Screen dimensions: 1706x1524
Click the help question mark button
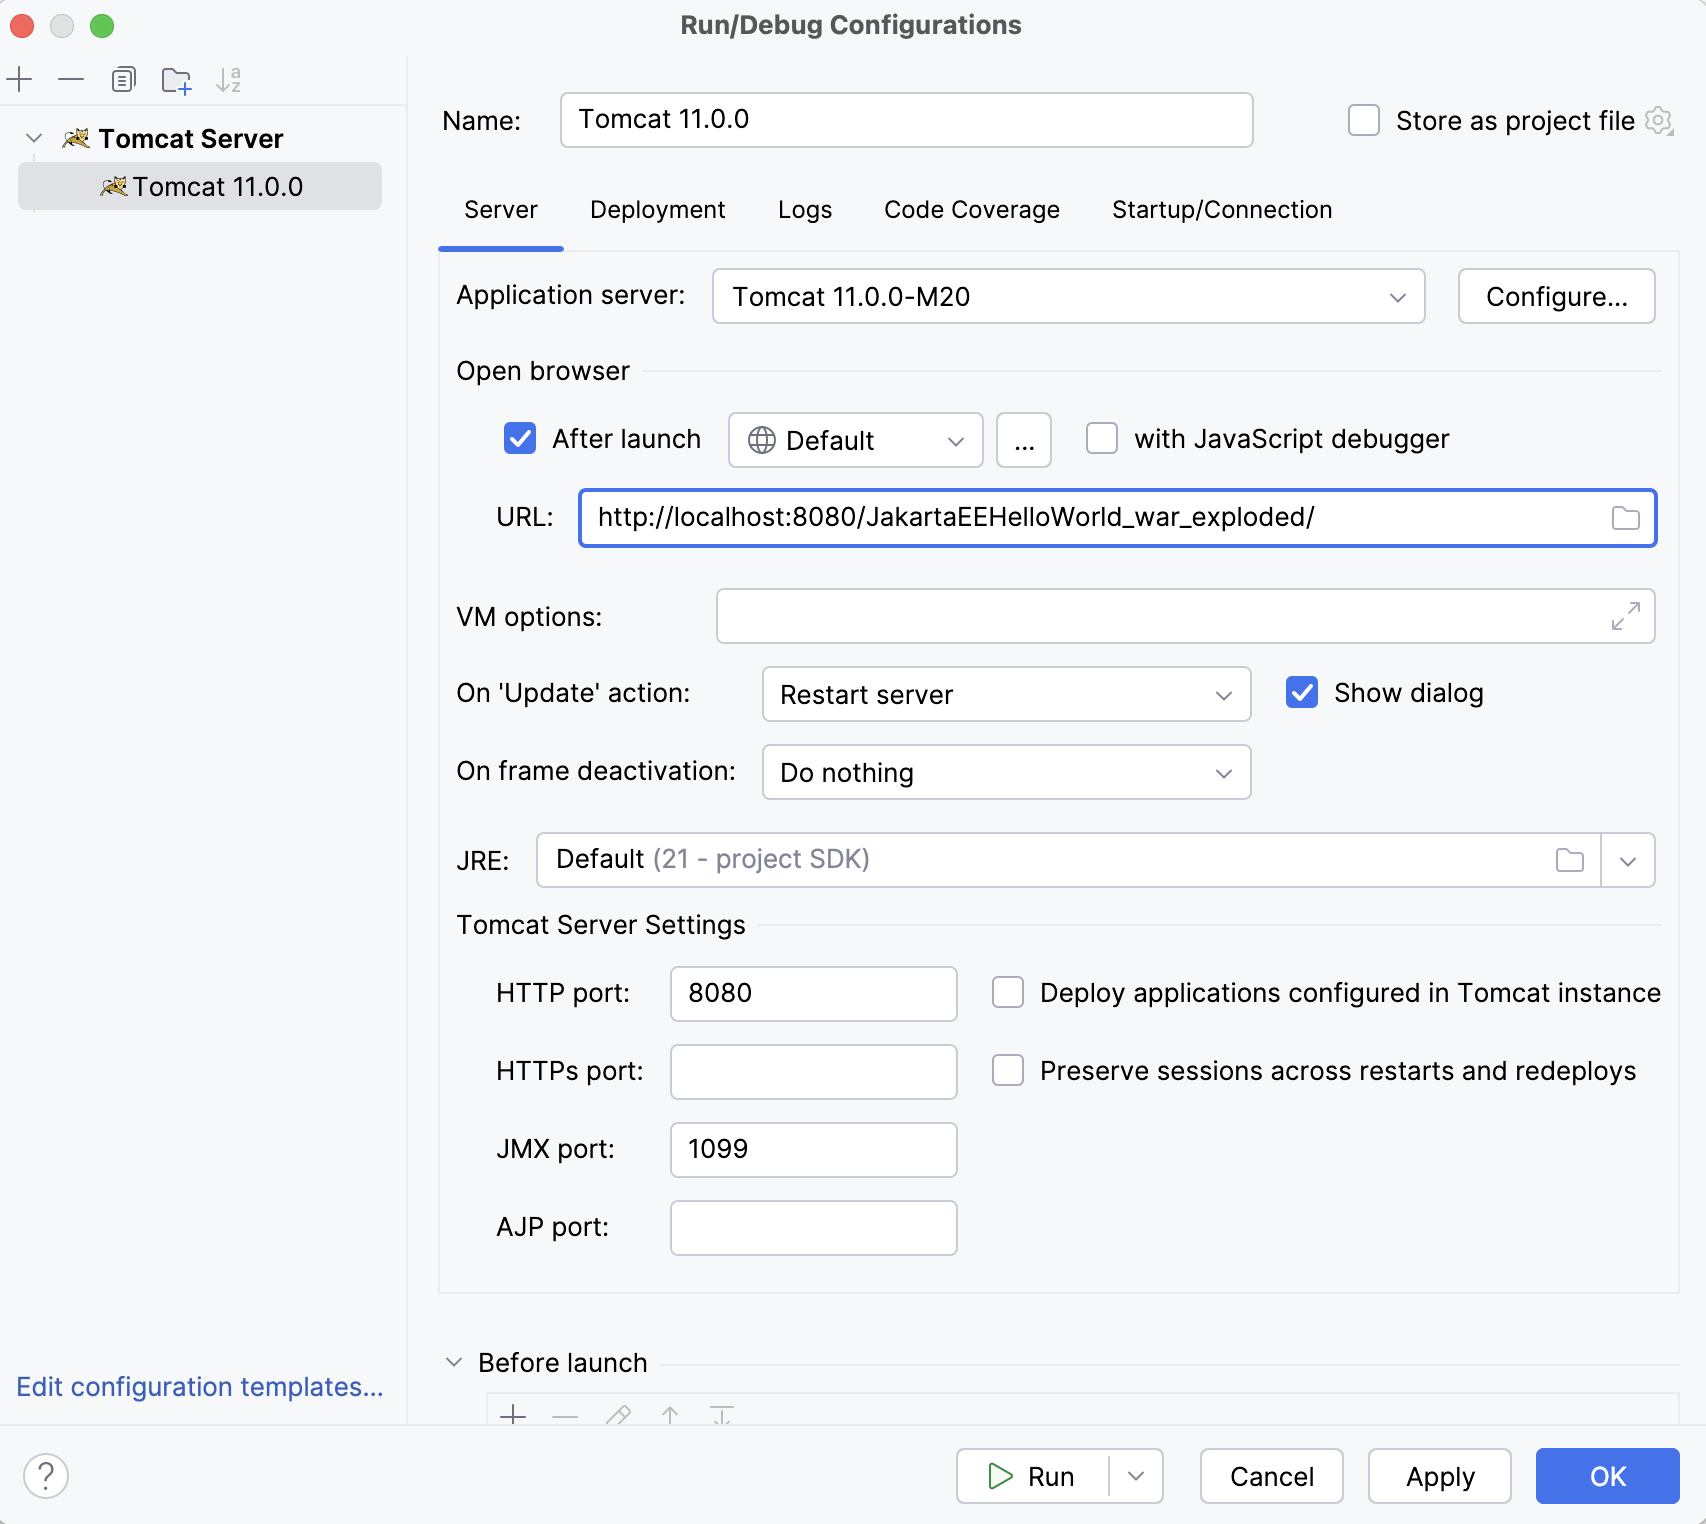[46, 1476]
